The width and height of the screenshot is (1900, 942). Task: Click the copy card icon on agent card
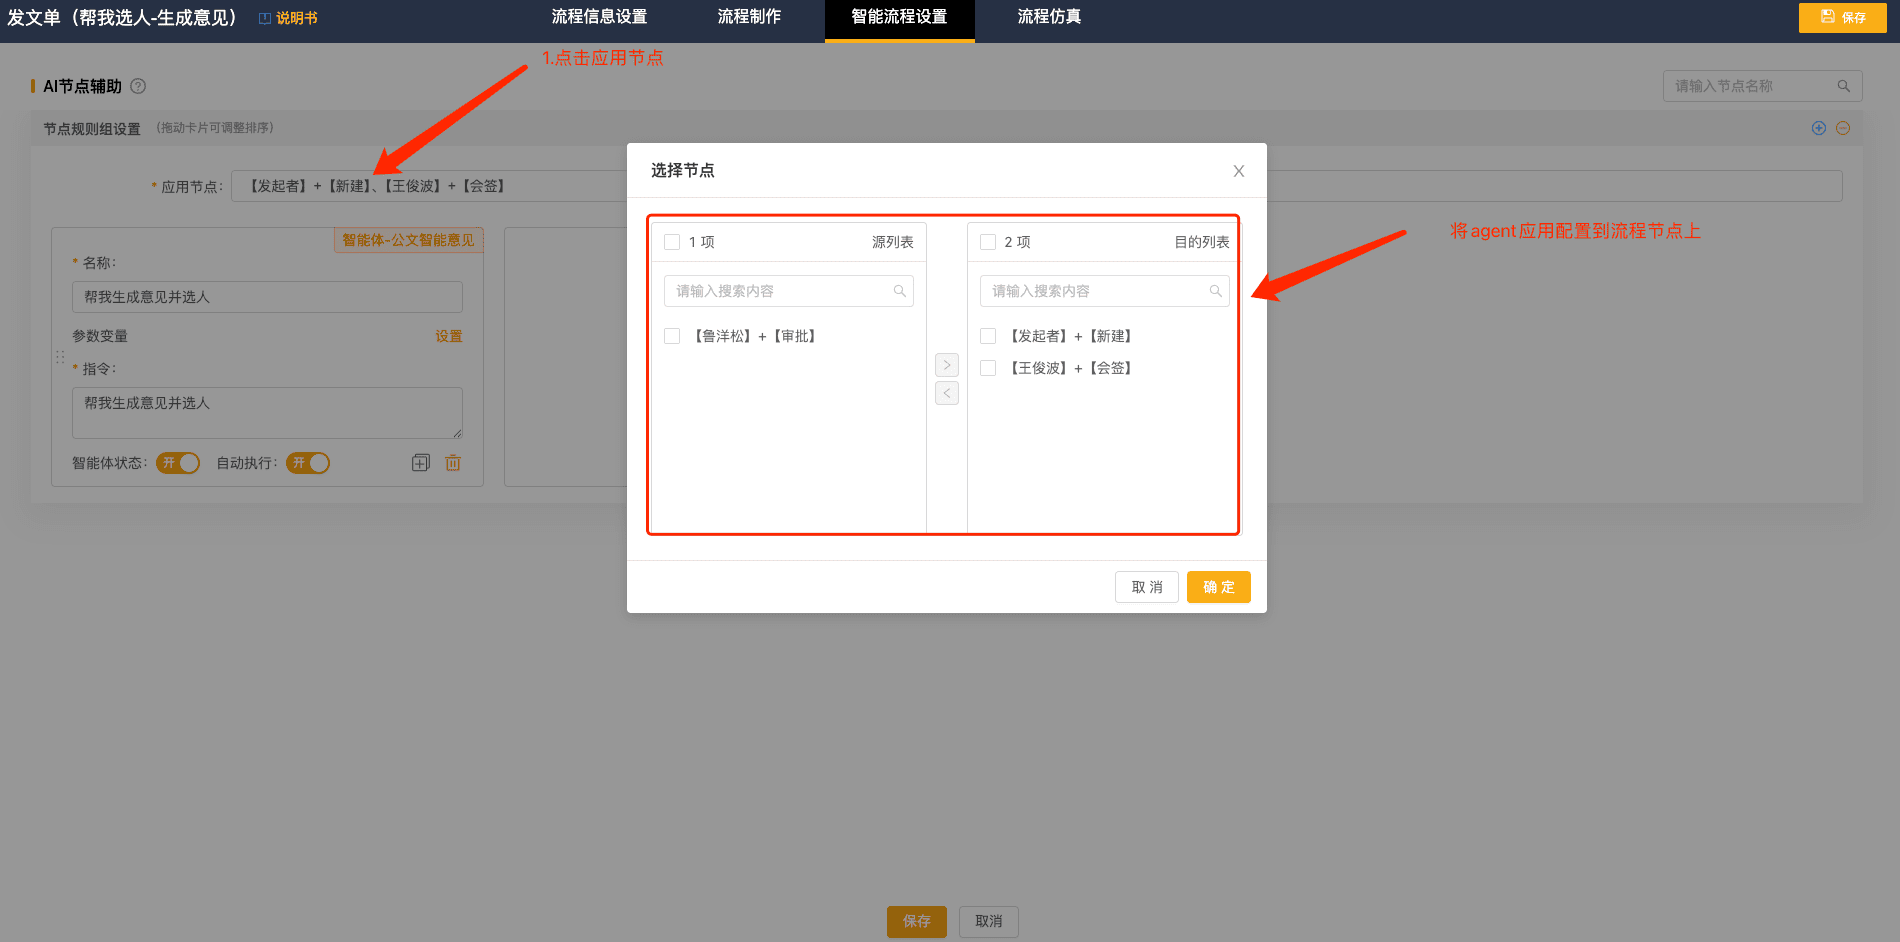click(x=421, y=463)
